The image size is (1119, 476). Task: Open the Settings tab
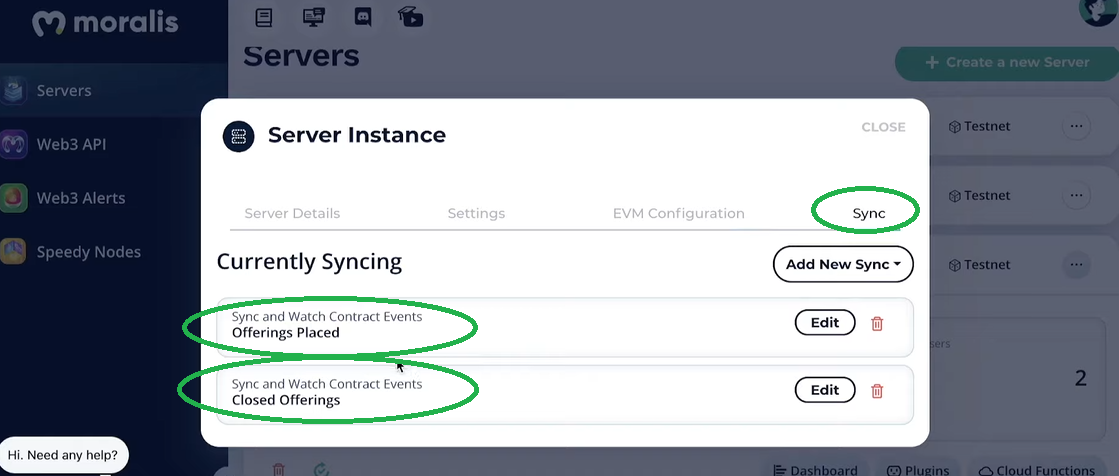[476, 213]
